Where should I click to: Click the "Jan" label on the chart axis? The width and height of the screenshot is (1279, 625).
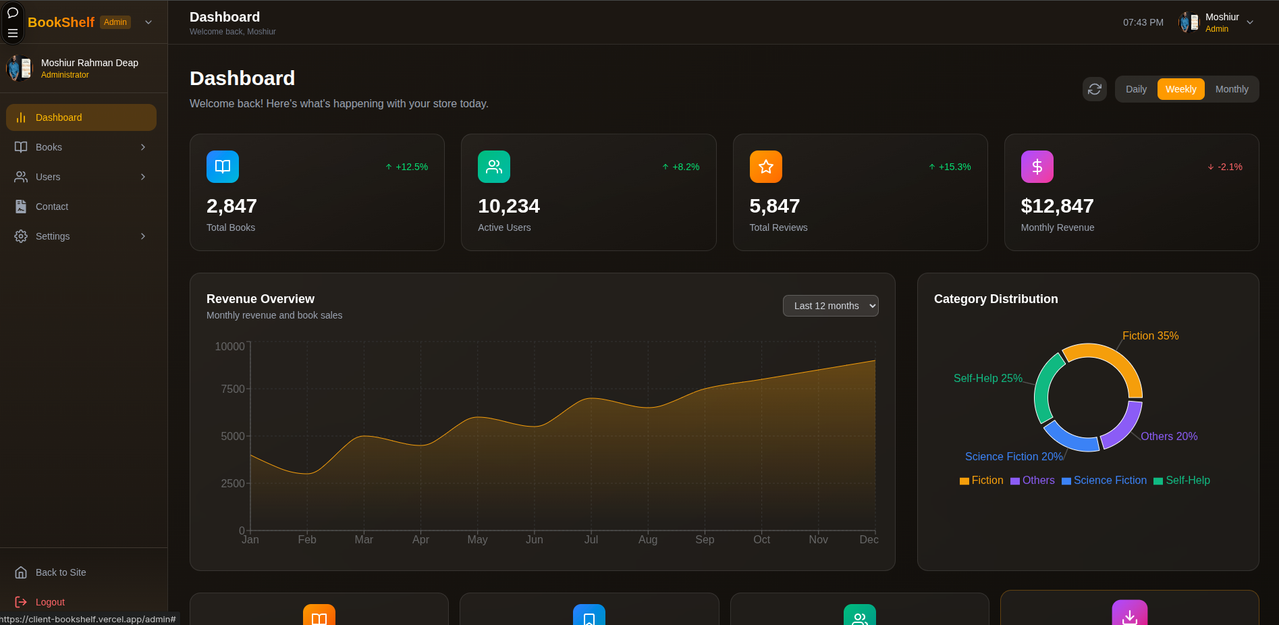[250, 540]
